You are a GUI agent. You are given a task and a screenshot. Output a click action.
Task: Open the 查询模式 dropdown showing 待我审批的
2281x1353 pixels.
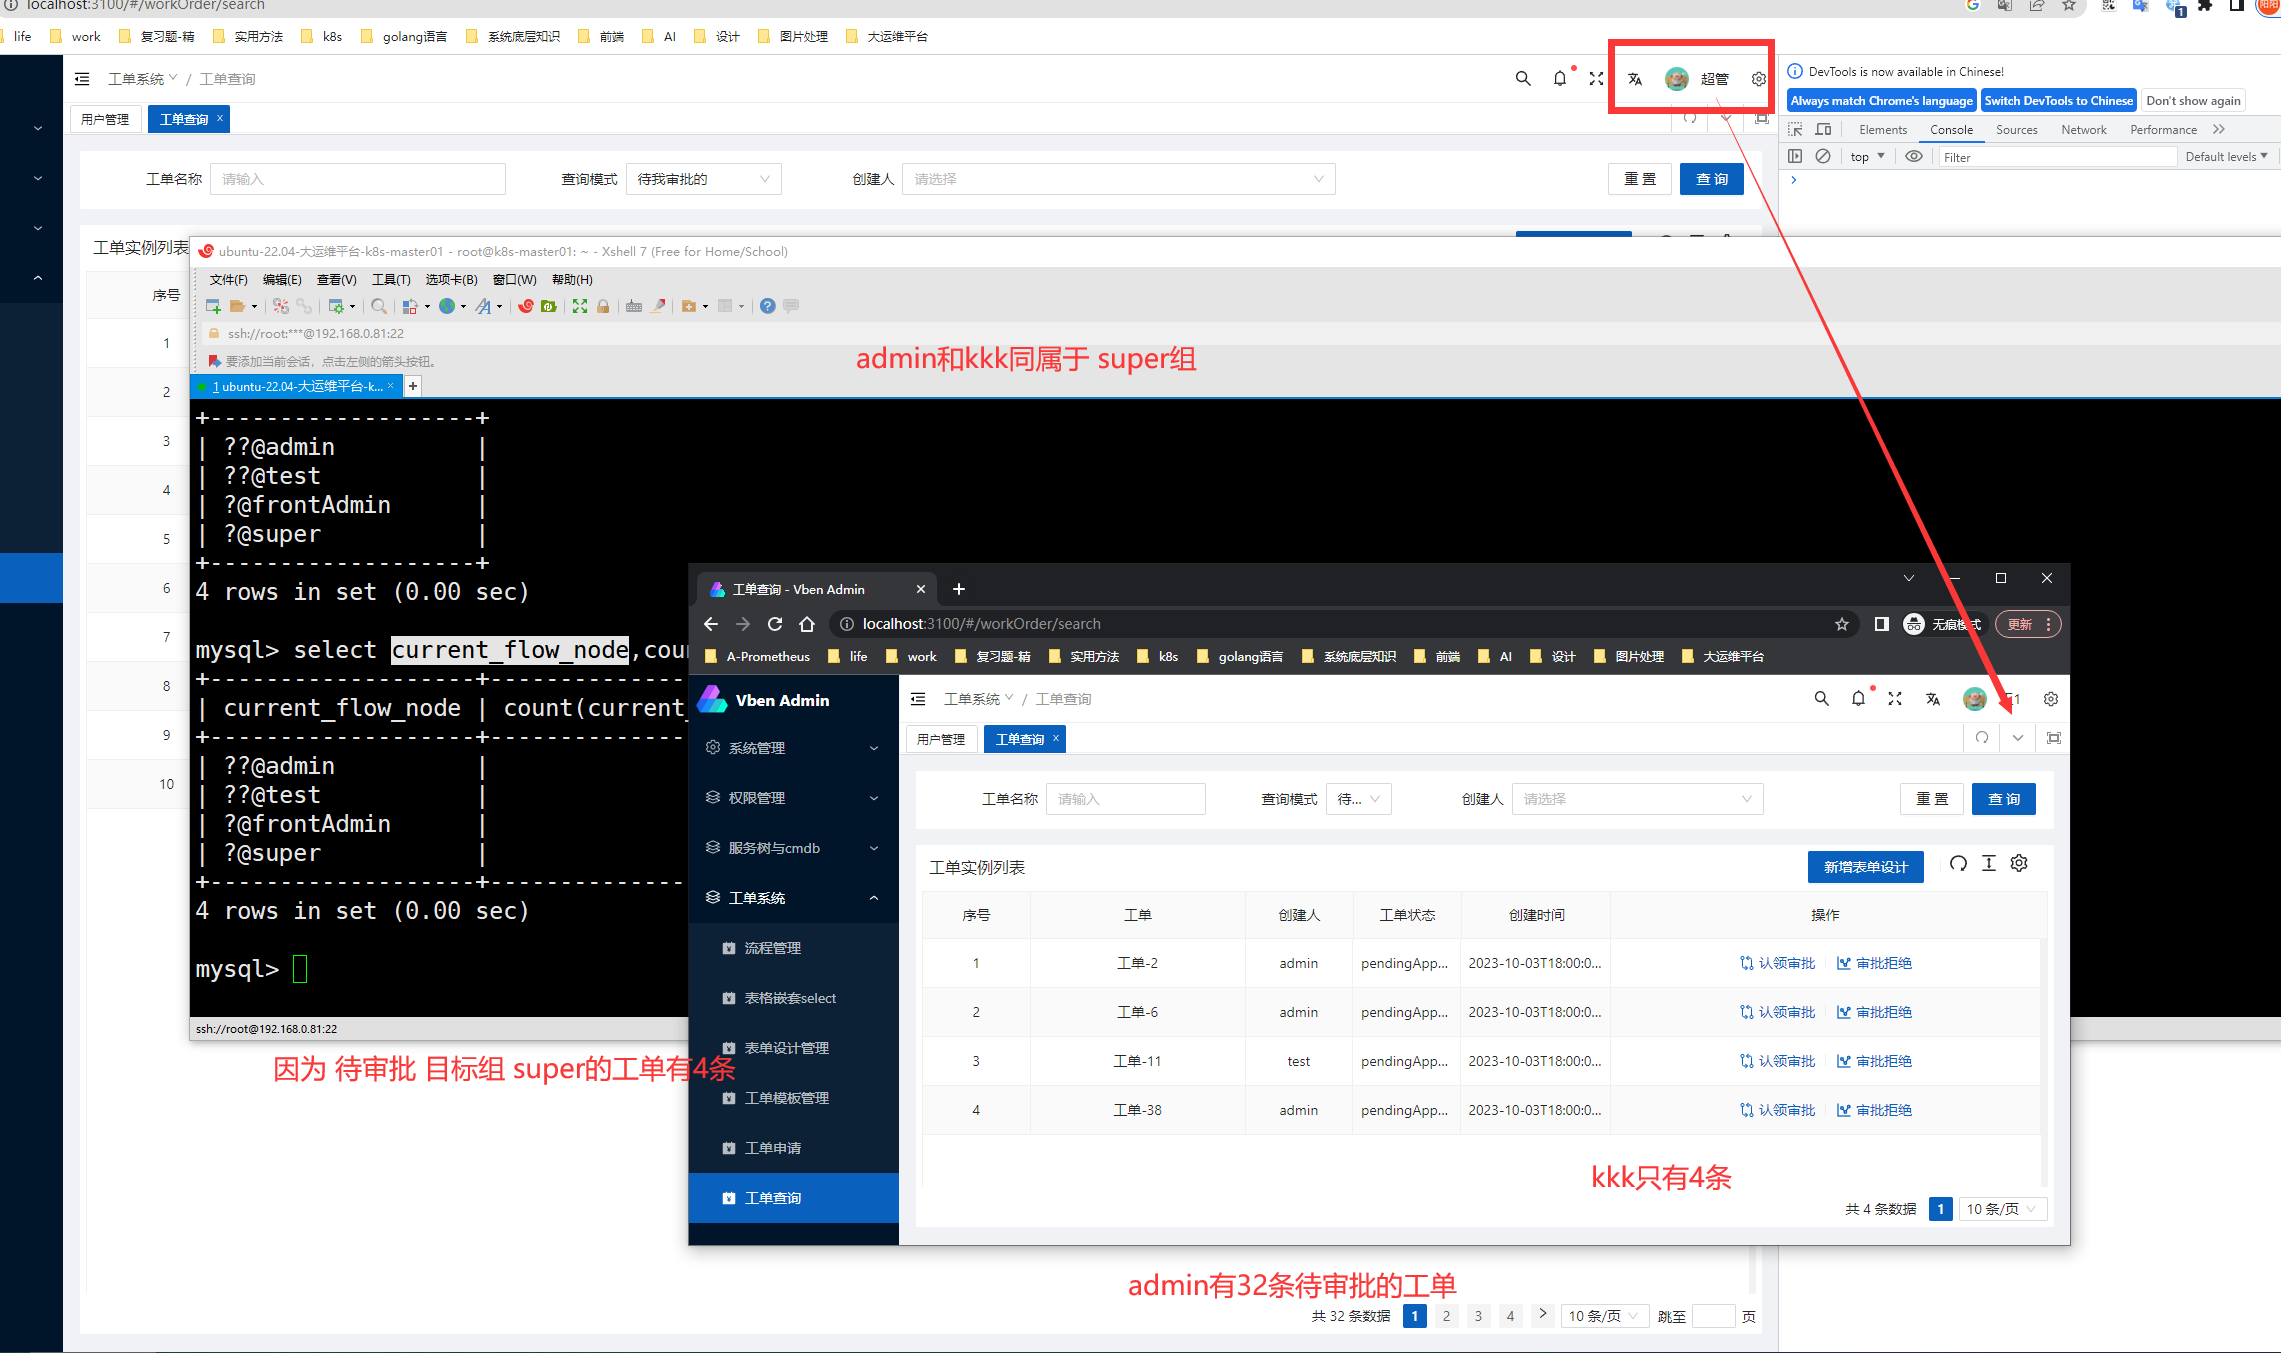[x=703, y=179]
